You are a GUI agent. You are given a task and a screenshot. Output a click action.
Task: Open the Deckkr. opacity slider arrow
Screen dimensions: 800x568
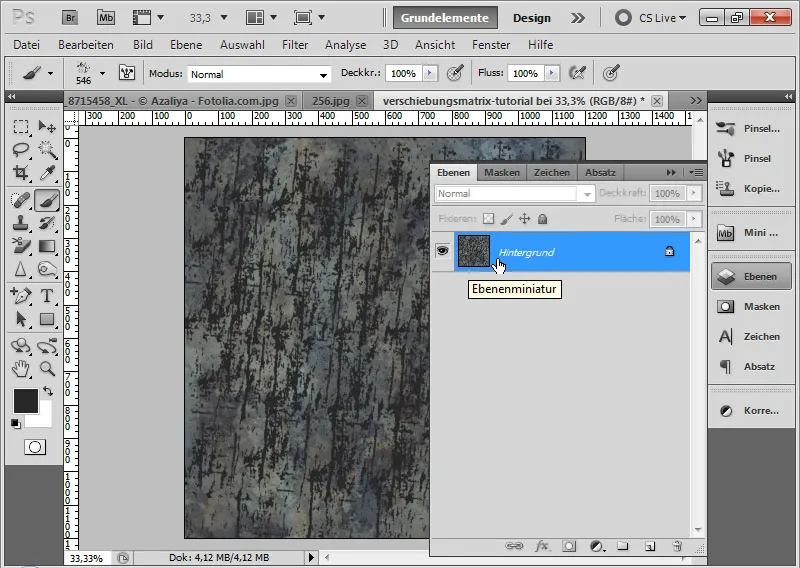click(x=430, y=73)
